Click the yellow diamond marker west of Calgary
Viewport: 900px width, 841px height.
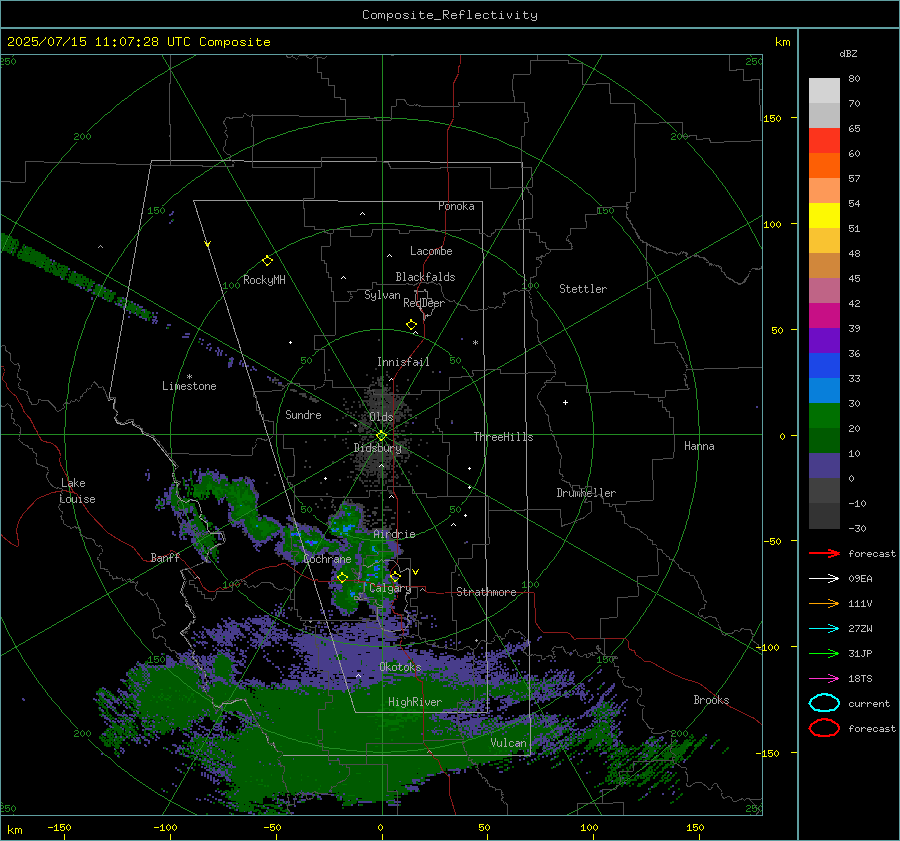[x=343, y=578]
